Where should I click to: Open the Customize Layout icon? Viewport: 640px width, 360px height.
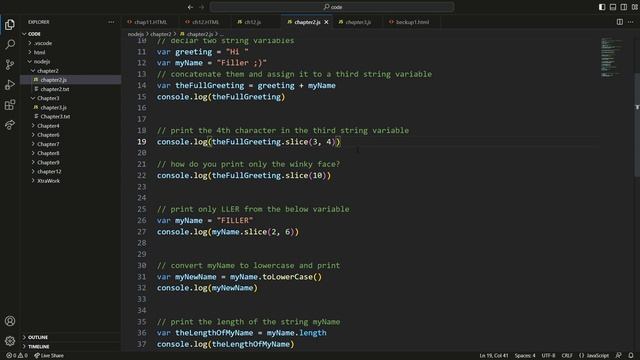coord(635,7)
